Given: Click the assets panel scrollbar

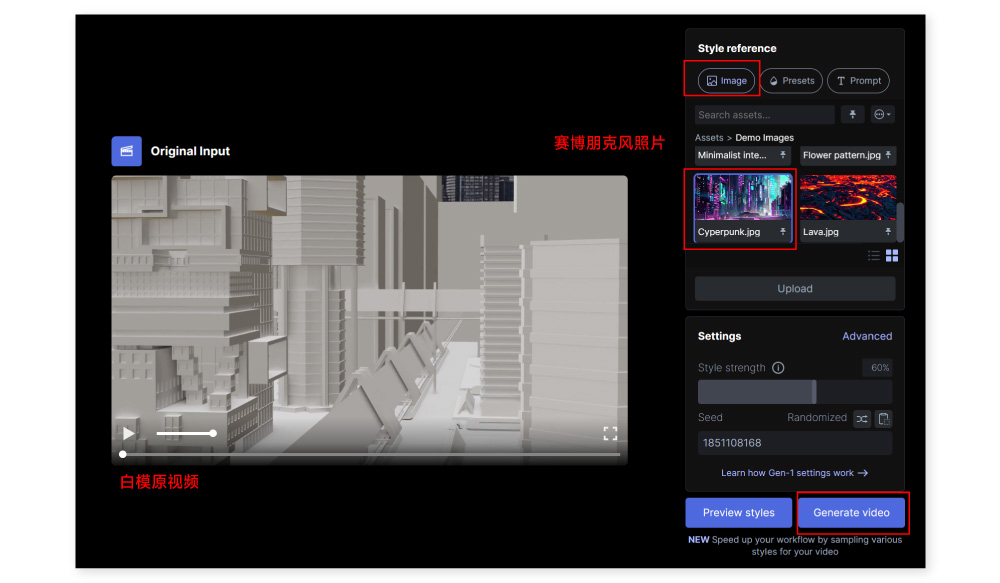Looking at the screenshot, I should click(900, 222).
